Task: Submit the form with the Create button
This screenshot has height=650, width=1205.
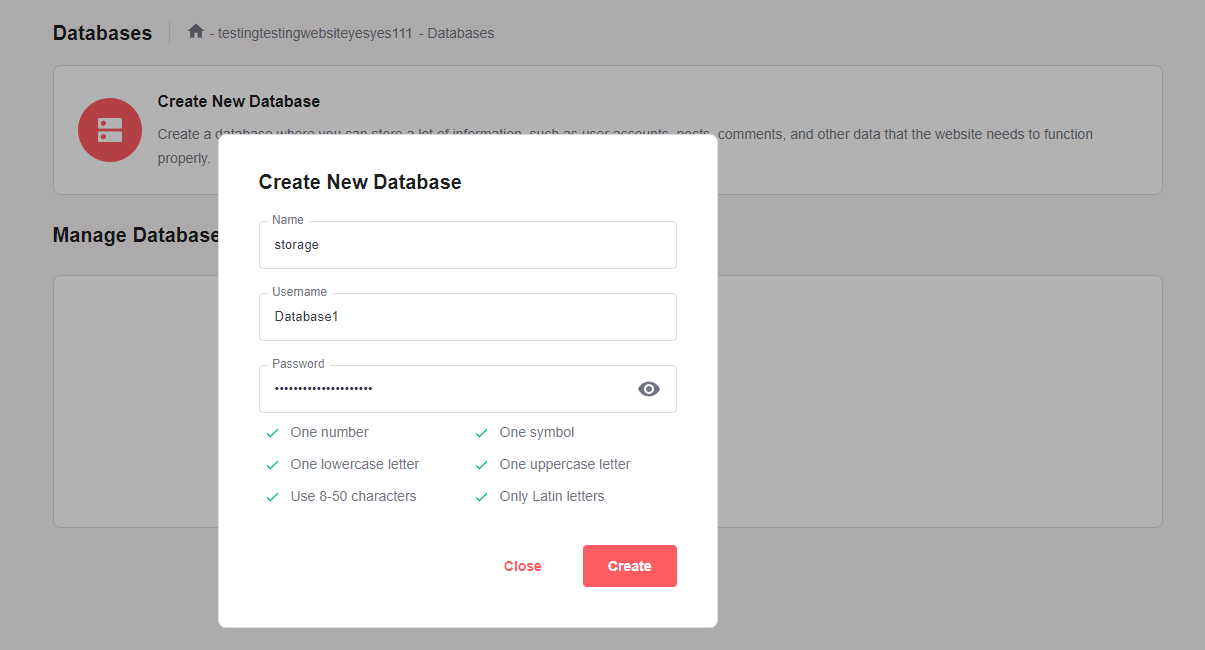Action: click(629, 565)
